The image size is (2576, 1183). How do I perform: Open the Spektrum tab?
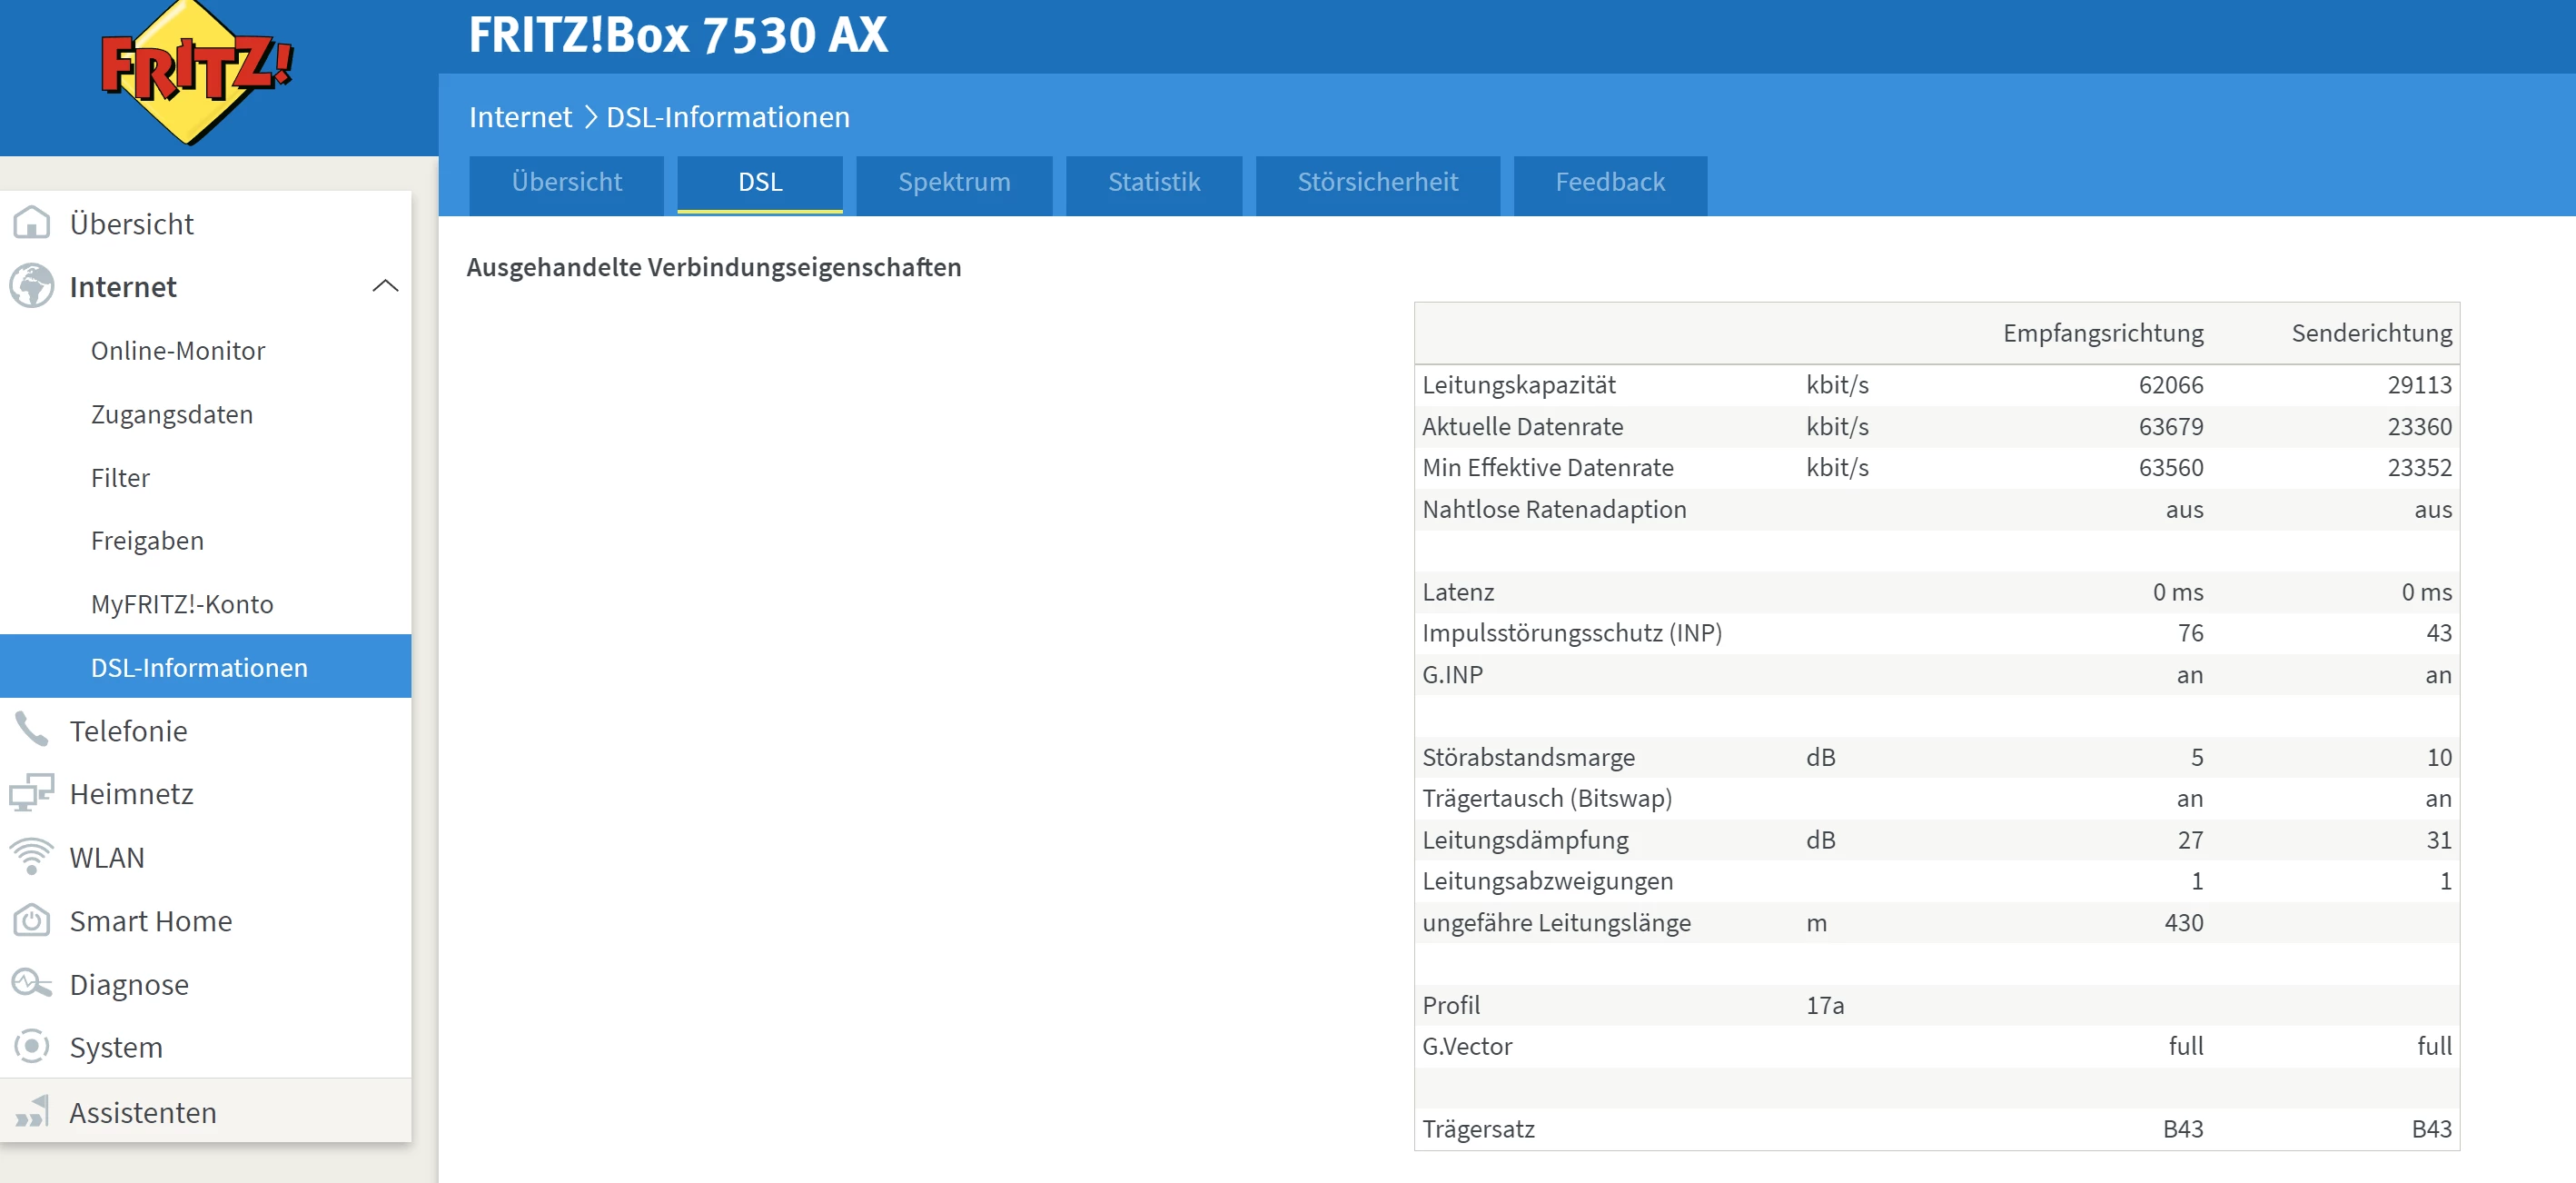point(953,183)
